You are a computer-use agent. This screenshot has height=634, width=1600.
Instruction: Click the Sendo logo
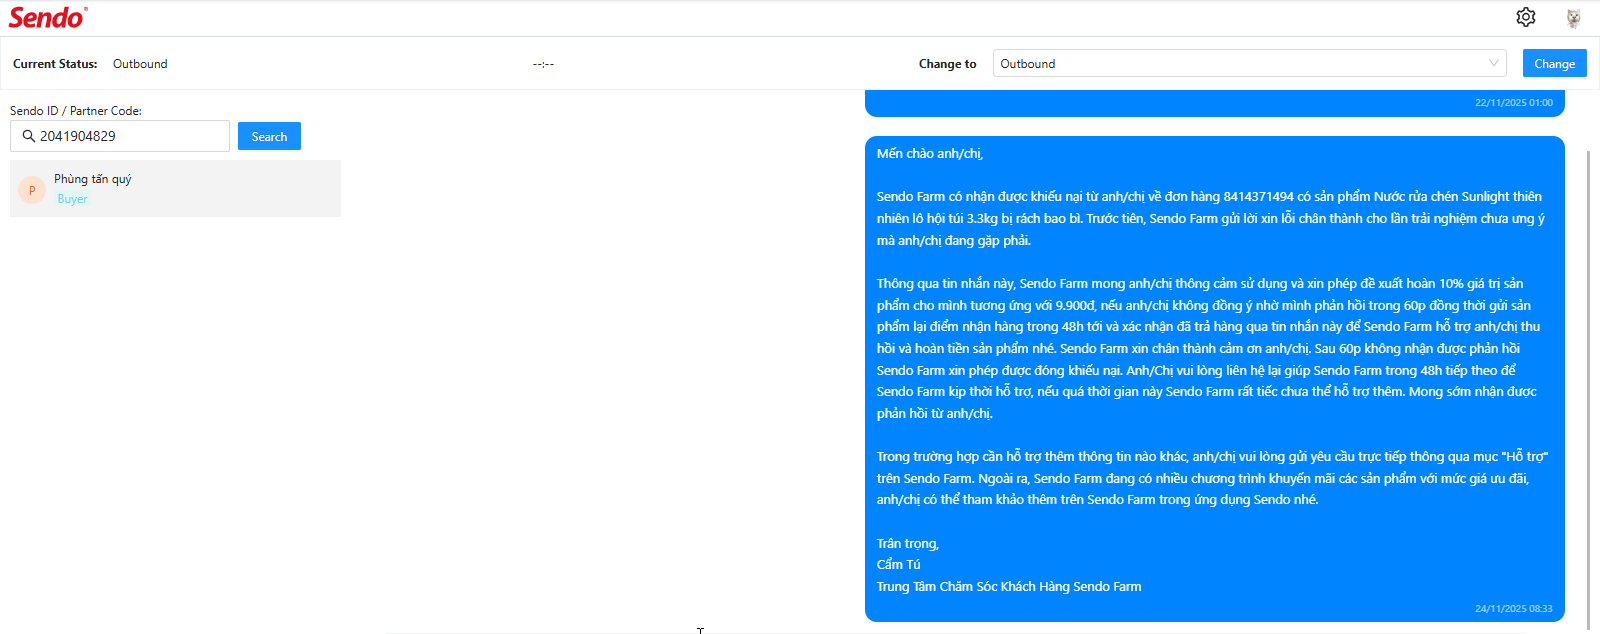48,17
